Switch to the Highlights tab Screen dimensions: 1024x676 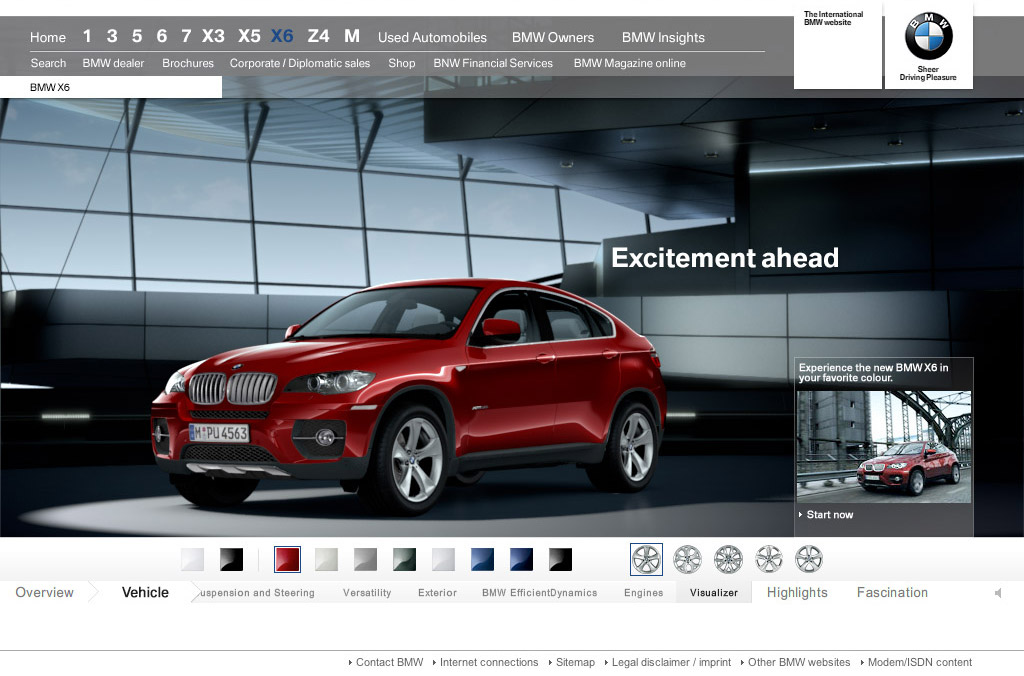[797, 592]
